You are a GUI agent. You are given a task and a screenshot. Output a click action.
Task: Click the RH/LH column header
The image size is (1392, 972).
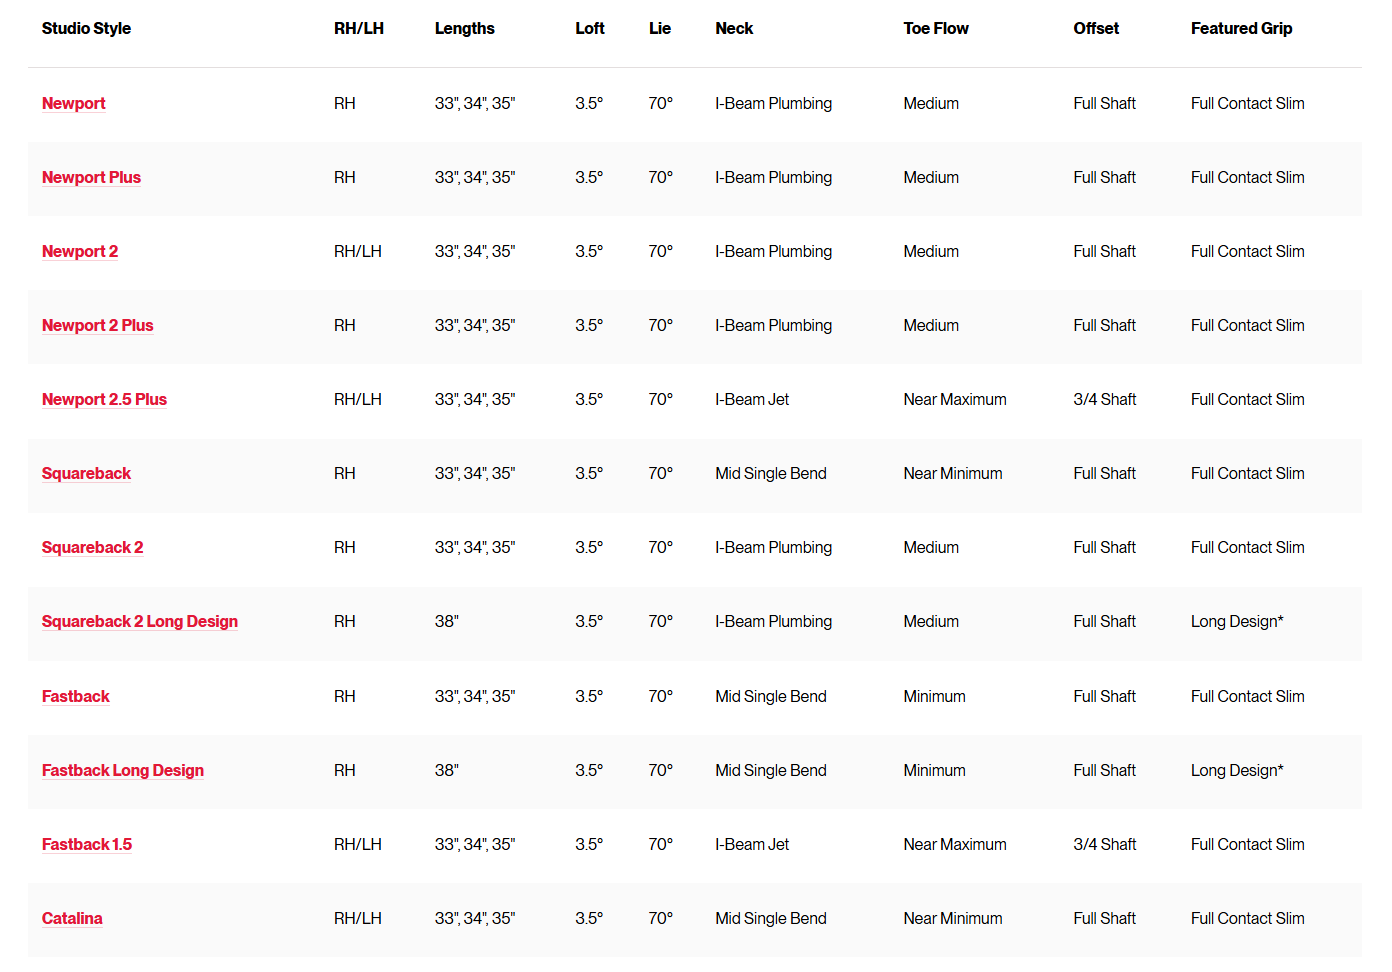(358, 28)
